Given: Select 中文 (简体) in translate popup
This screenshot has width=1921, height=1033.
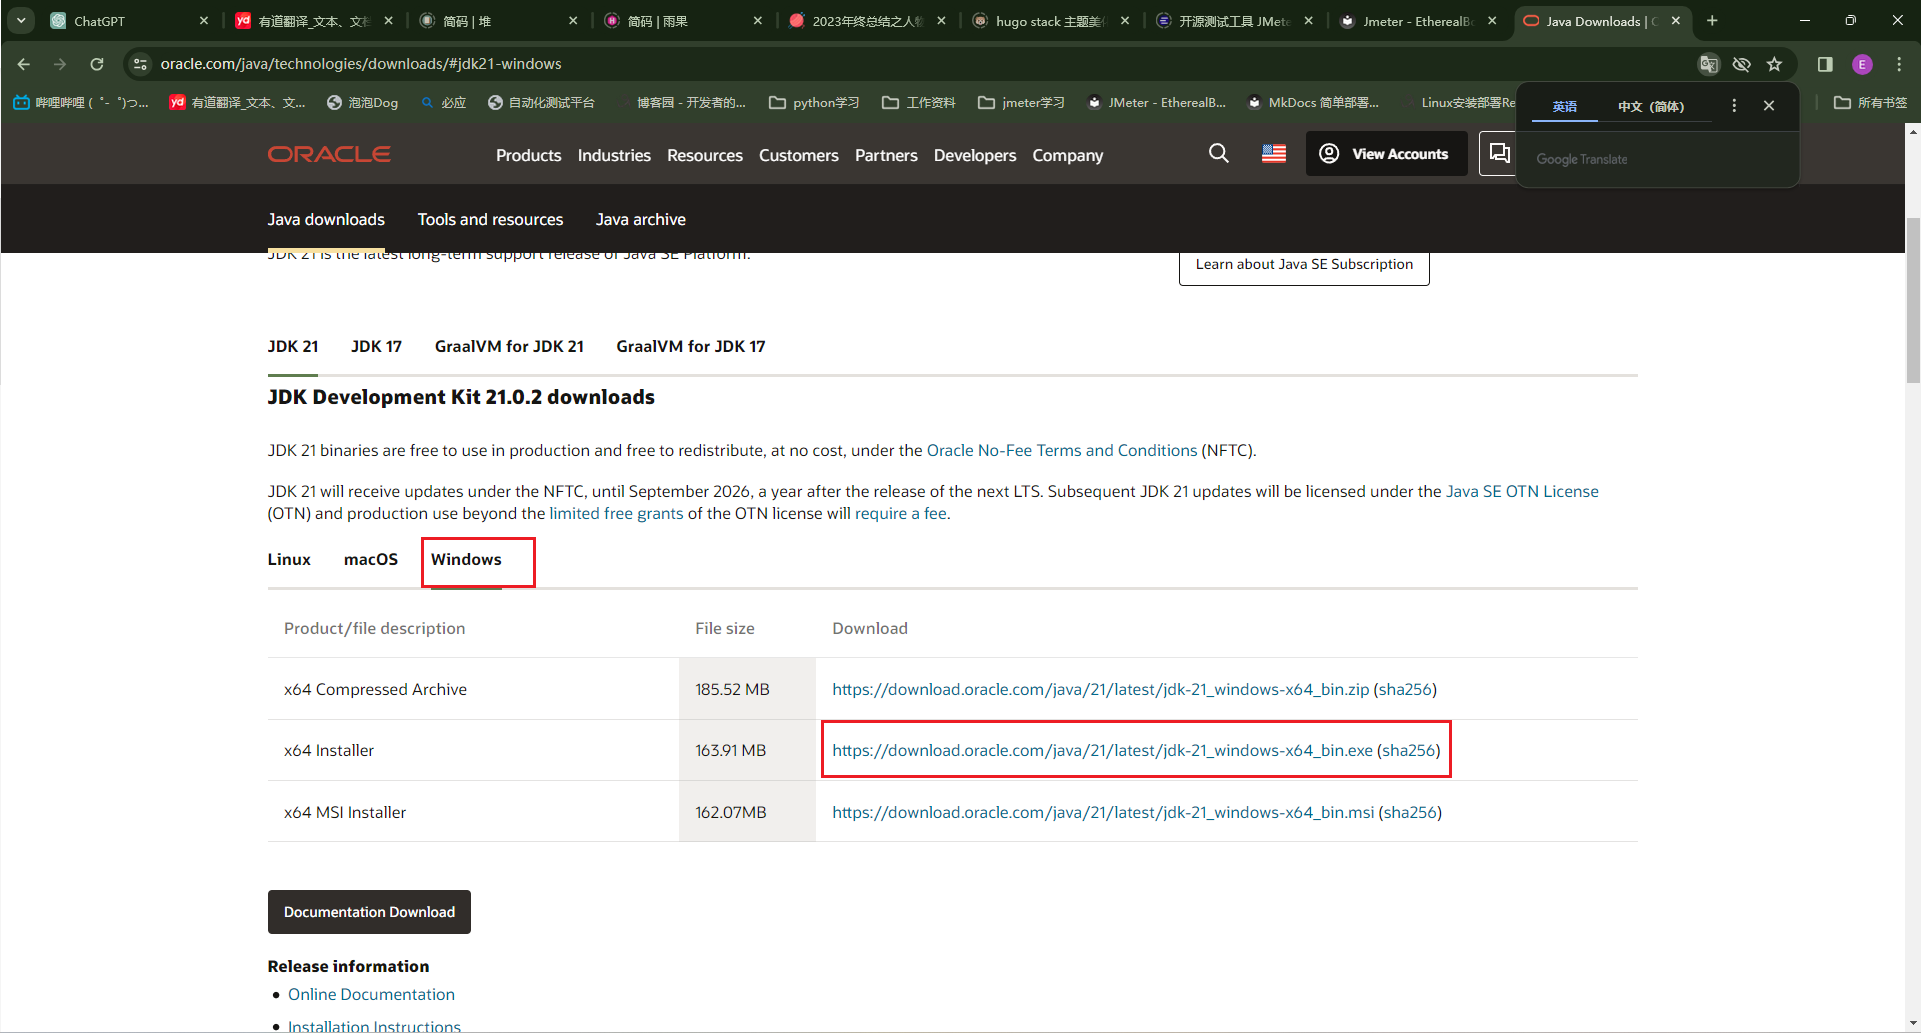Looking at the screenshot, I should click(1651, 106).
